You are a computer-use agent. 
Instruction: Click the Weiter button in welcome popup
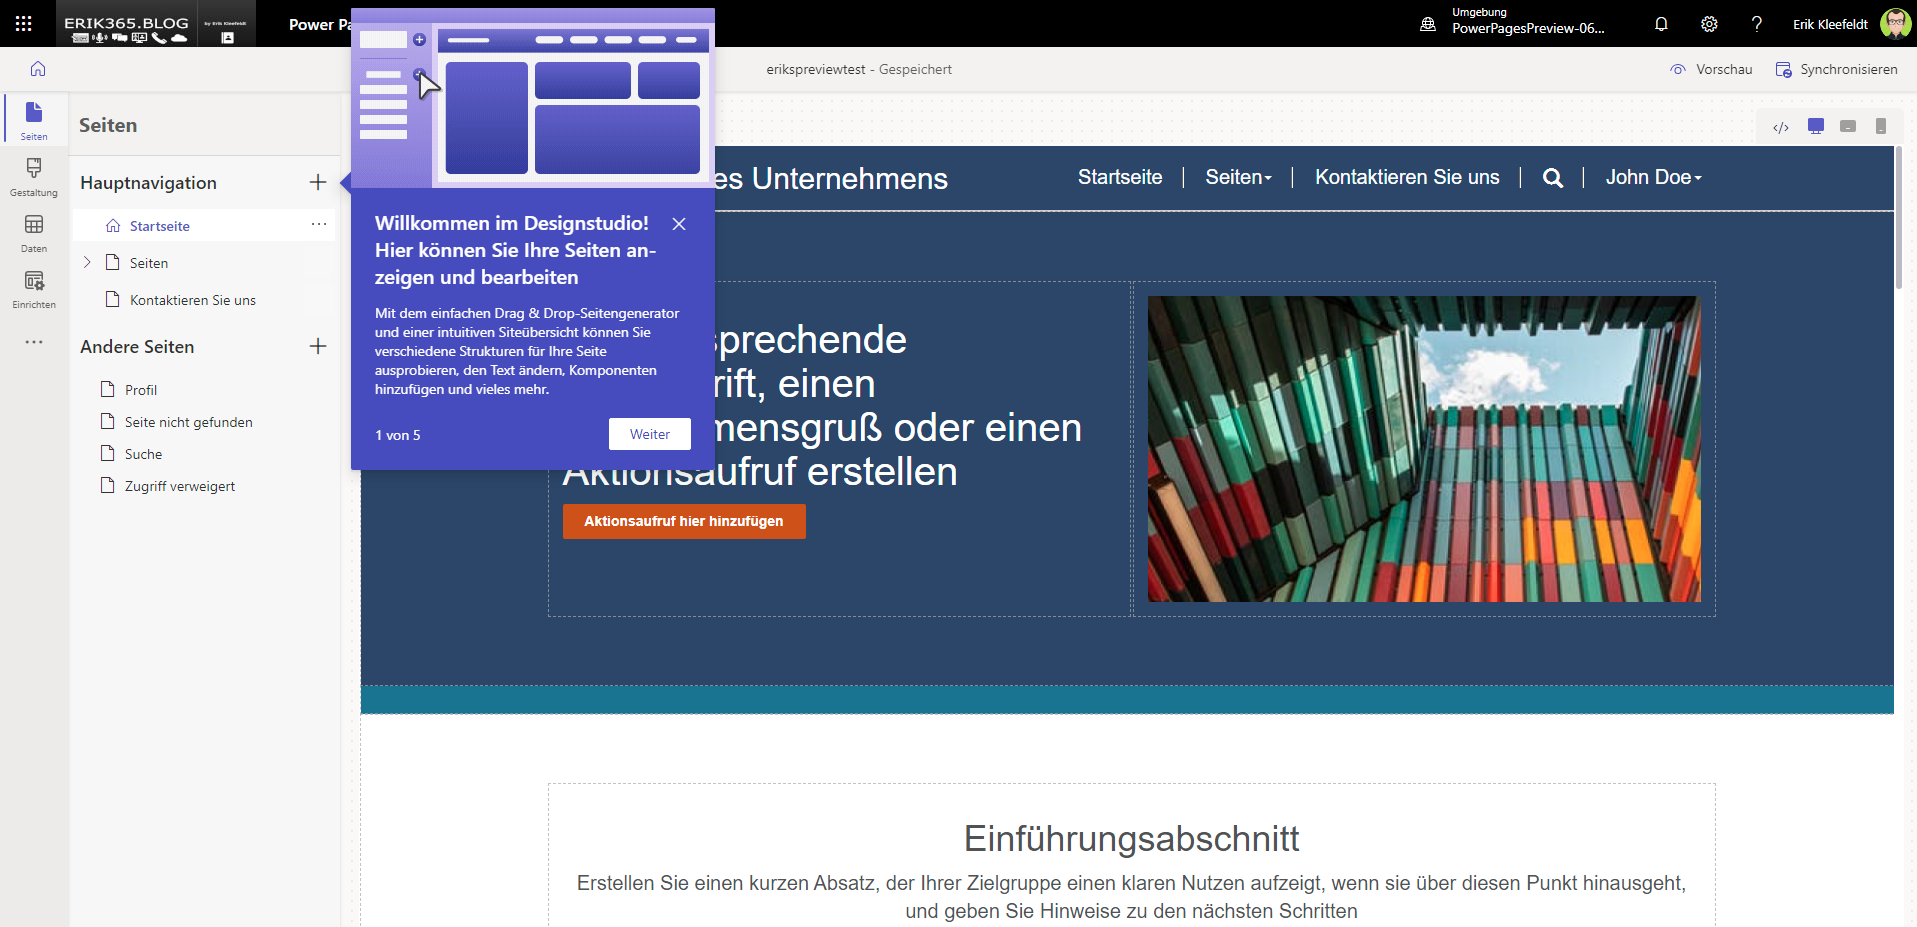point(649,434)
